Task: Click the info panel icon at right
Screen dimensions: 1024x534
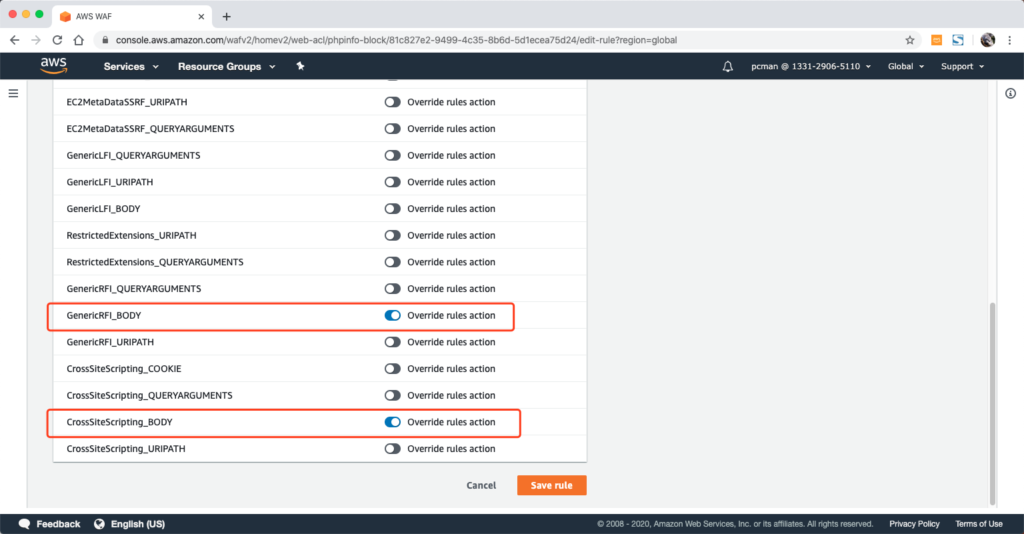Action: [1009, 93]
